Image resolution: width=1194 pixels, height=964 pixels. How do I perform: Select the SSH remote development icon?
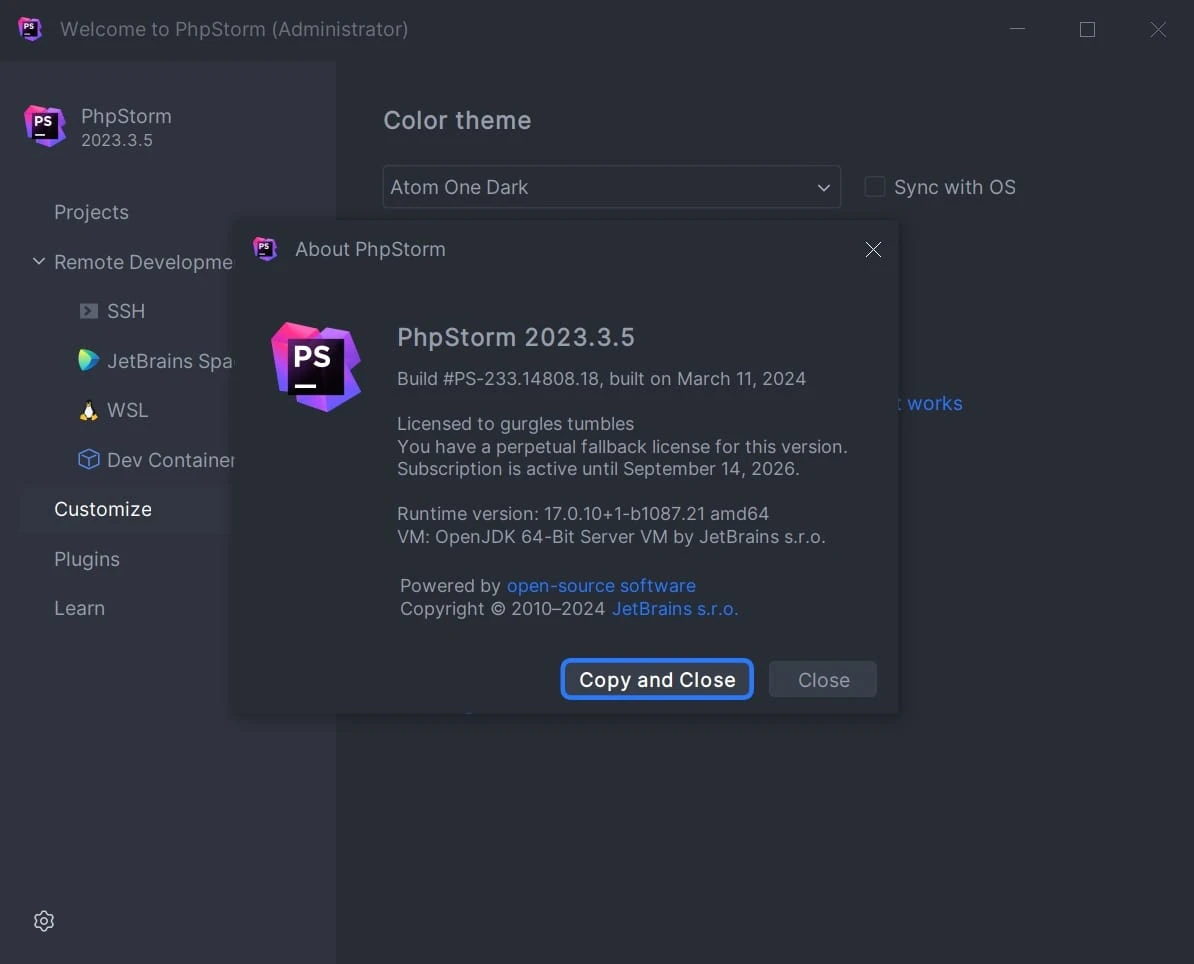pyautogui.click(x=89, y=311)
